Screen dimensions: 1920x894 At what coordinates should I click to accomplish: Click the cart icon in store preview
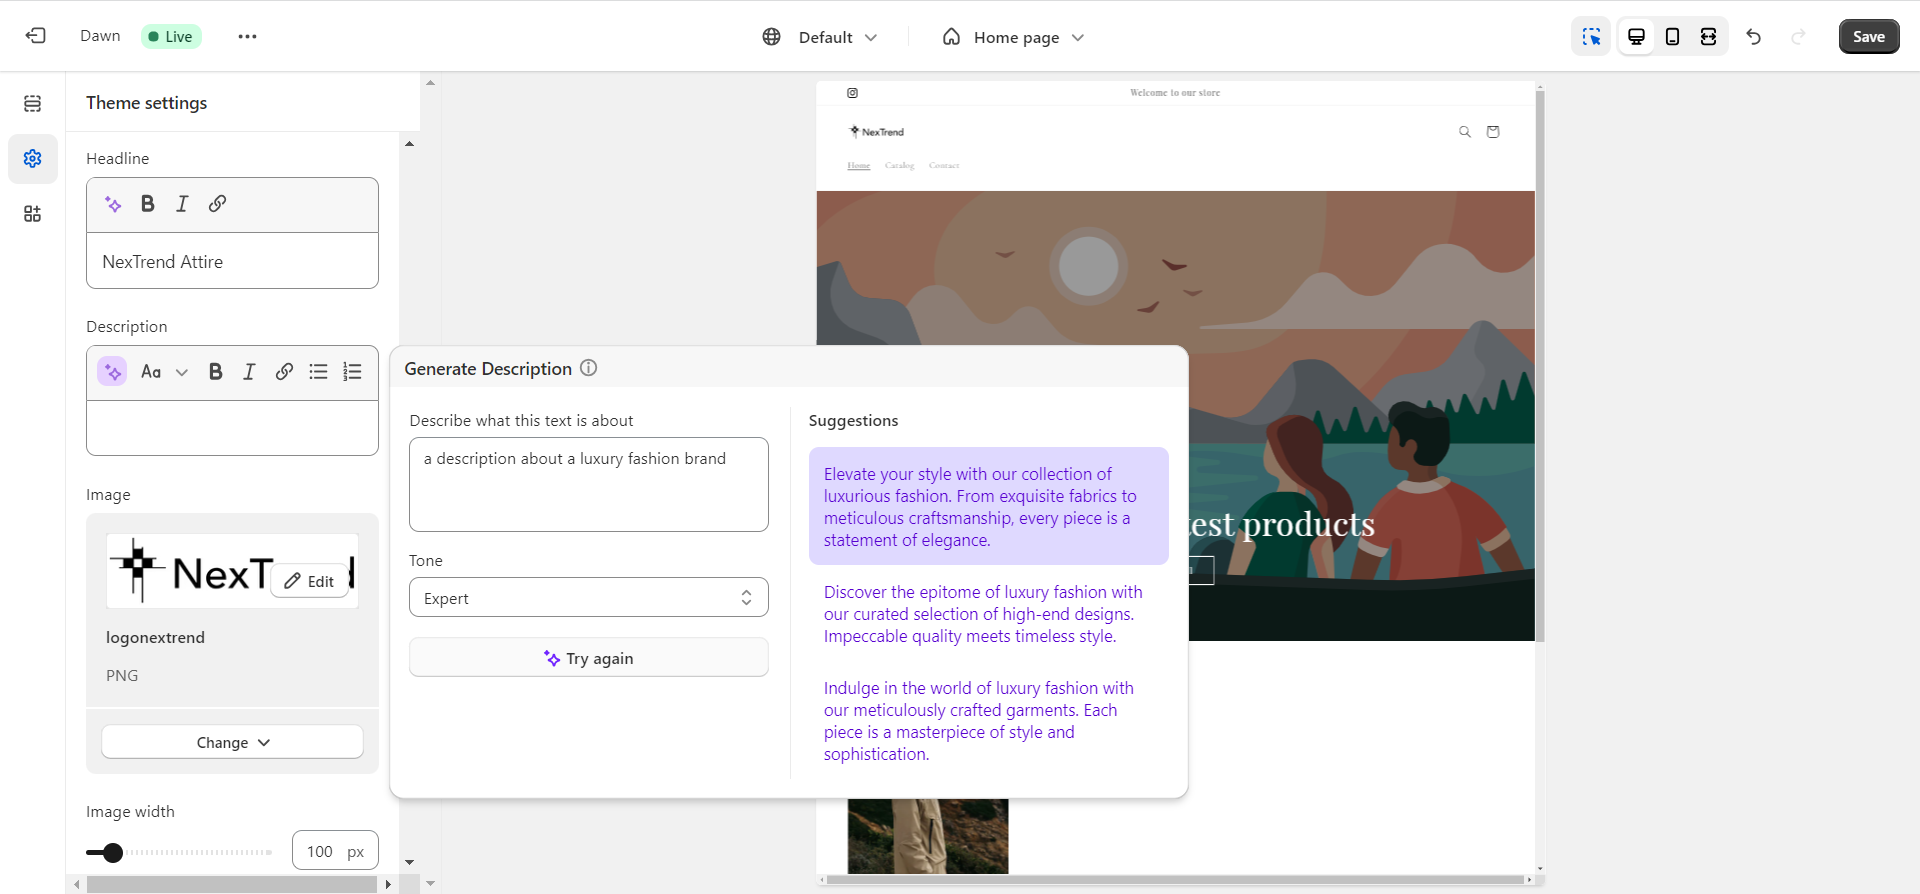click(1493, 132)
